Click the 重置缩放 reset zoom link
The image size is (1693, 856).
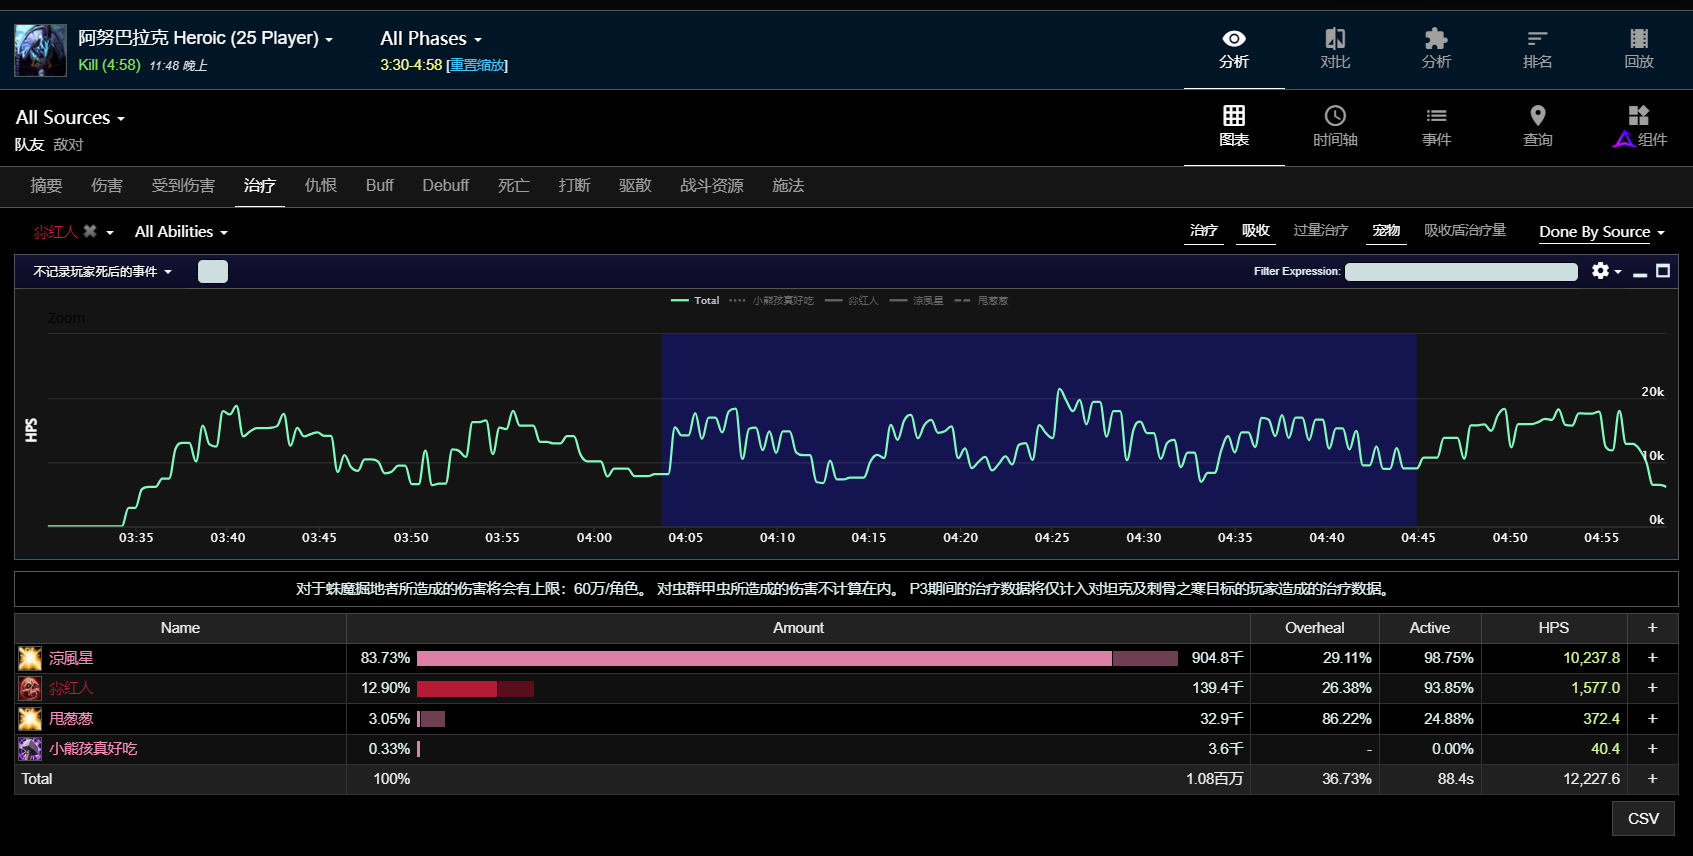pyautogui.click(x=477, y=65)
